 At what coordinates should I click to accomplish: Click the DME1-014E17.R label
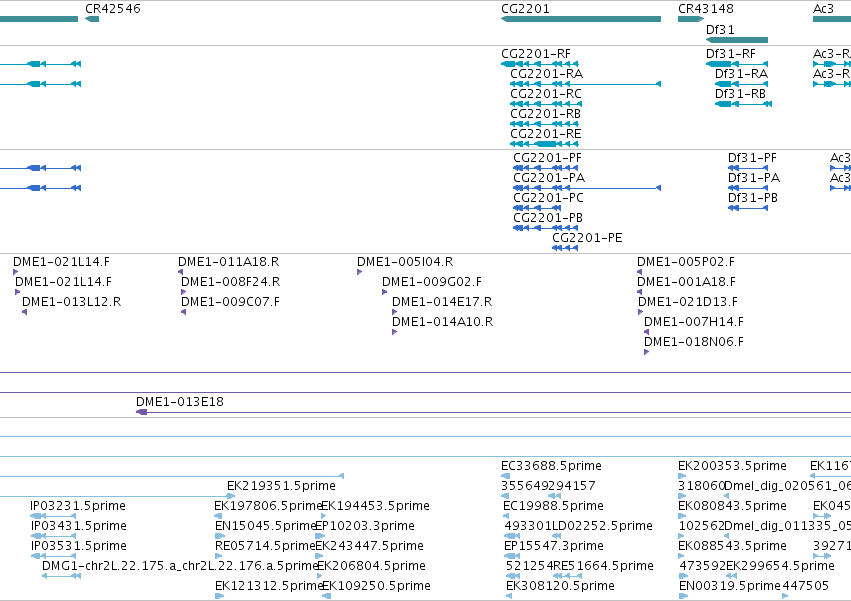tap(442, 302)
